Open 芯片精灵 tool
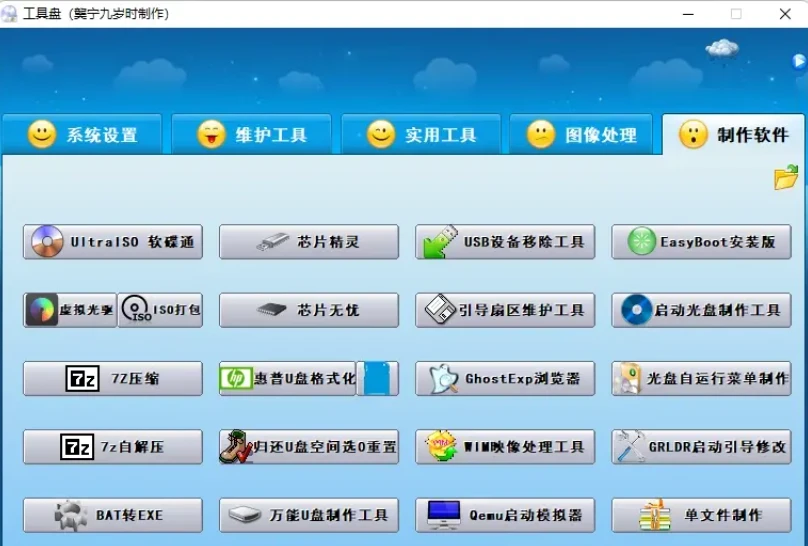 pyautogui.click(x=309, y=242)
